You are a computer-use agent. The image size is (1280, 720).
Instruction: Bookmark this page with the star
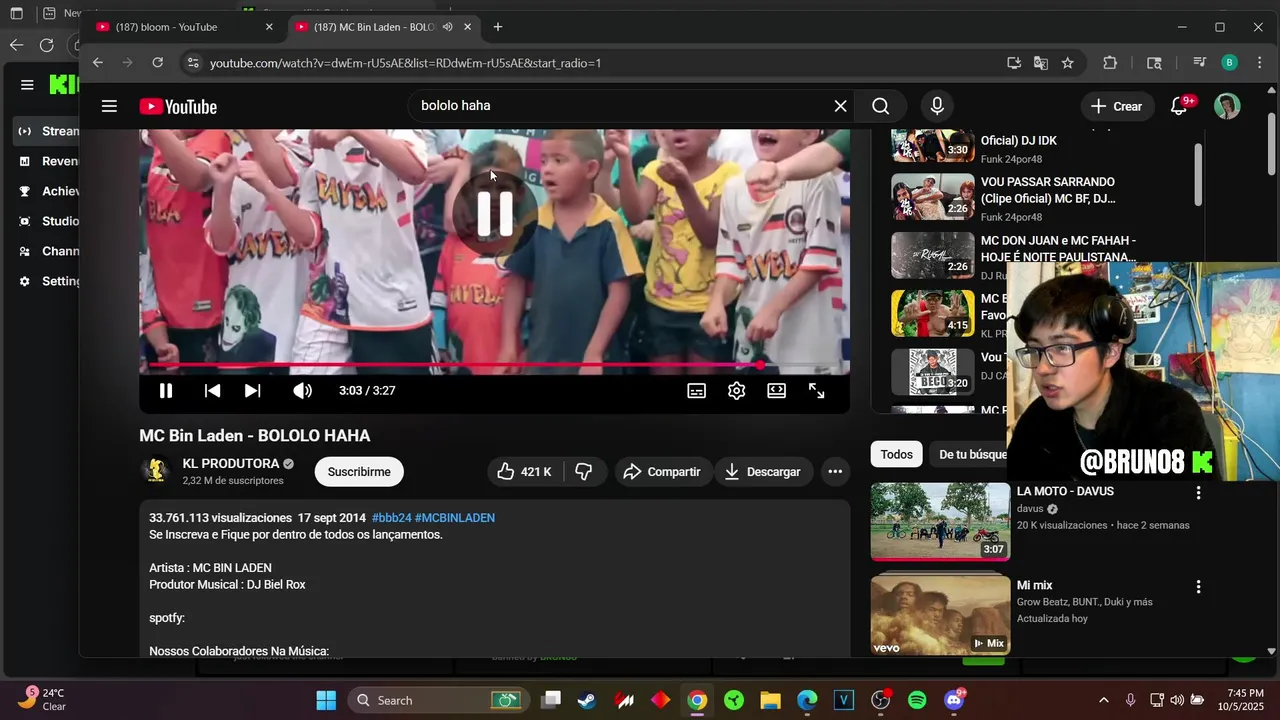click(1068, 63)
